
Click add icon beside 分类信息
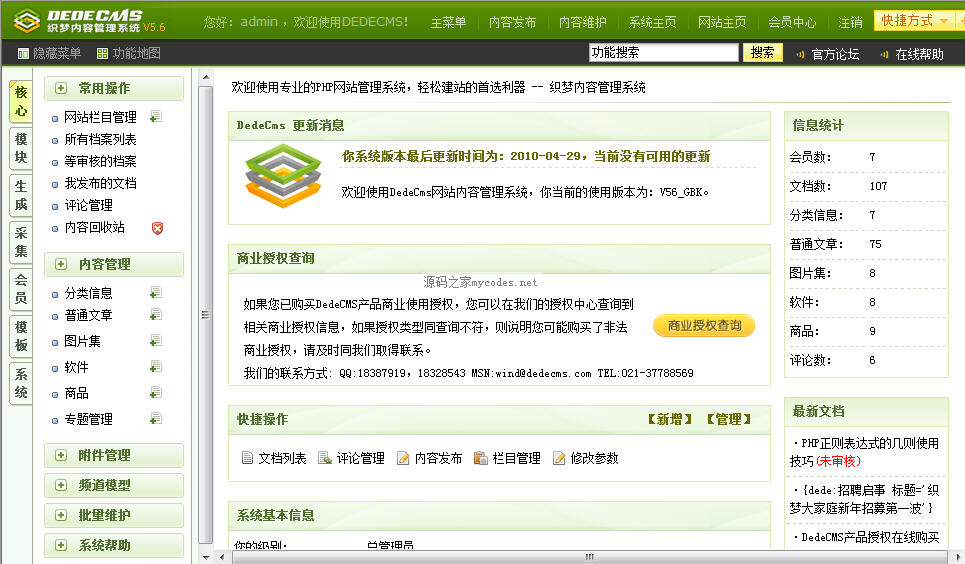pos(156,292)
